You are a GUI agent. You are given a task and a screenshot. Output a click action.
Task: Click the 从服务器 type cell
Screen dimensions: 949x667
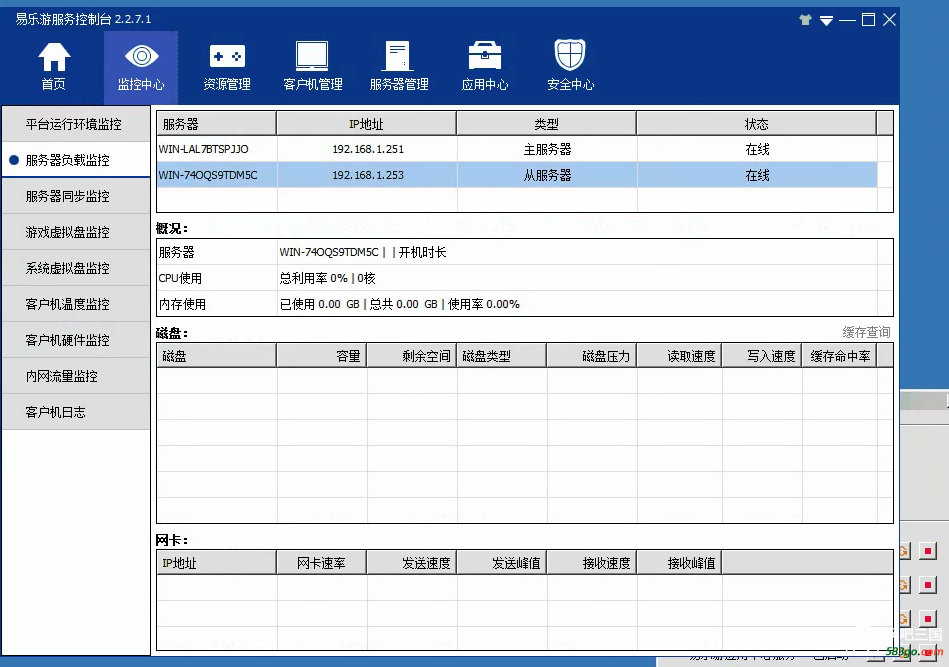coord(547,175)
